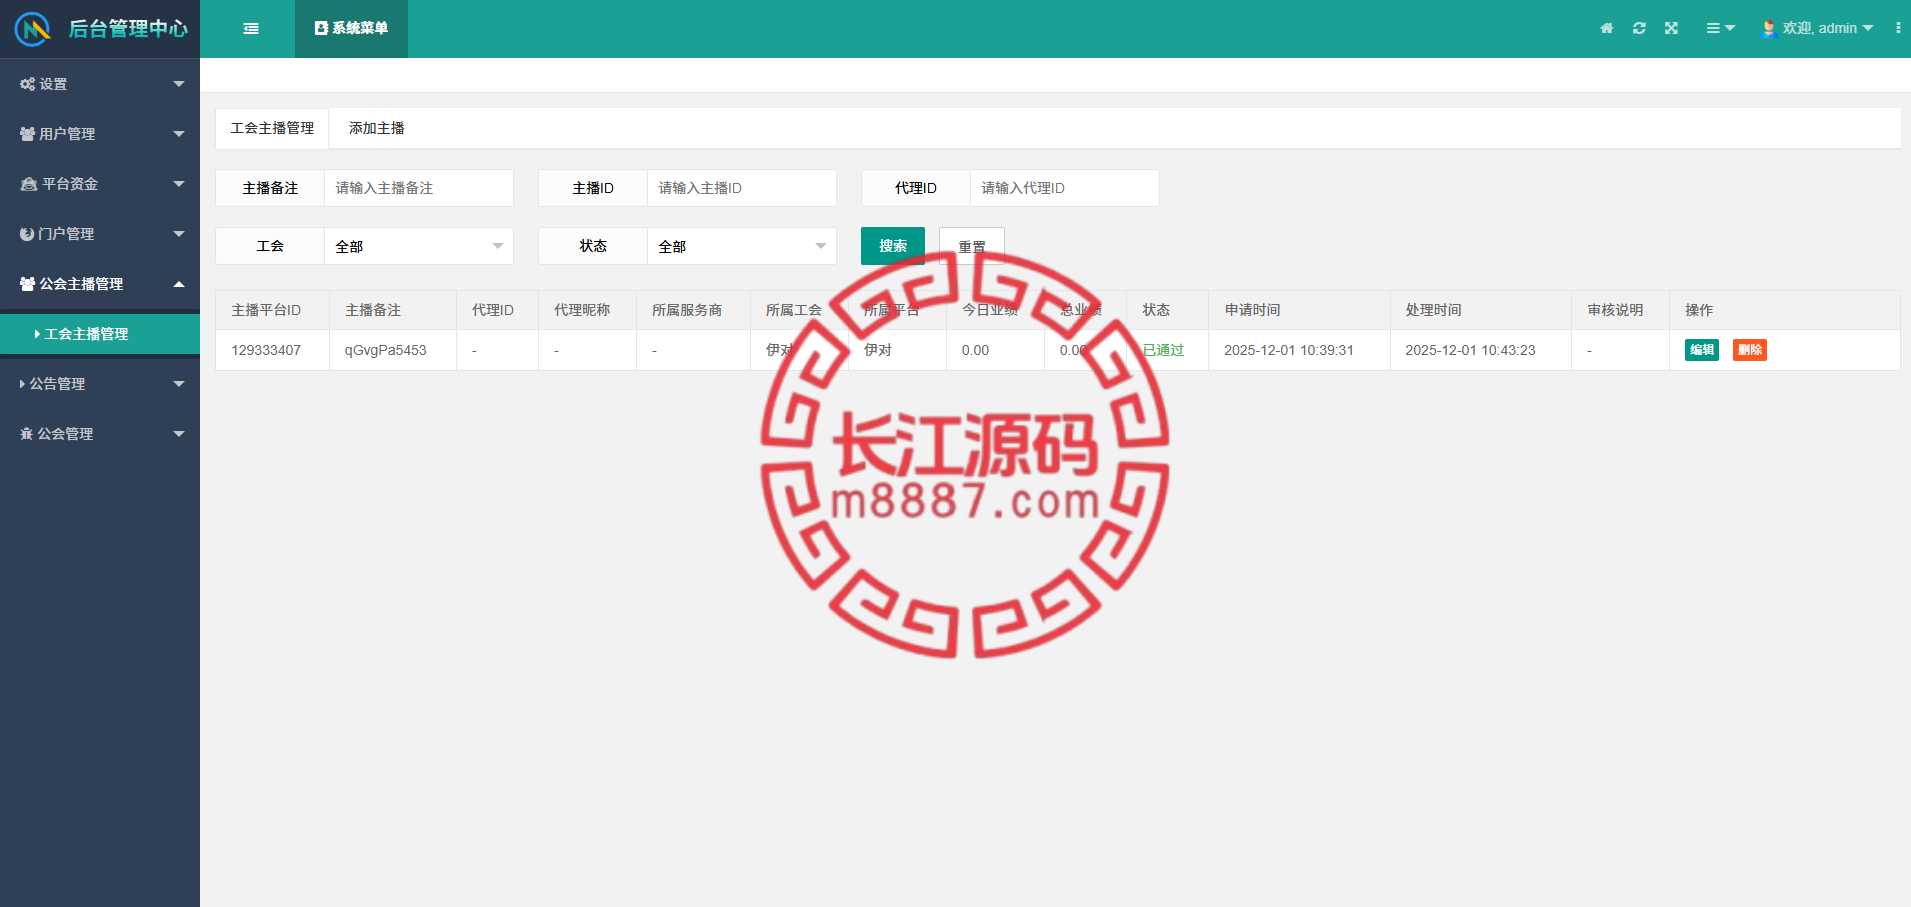Click the admin avatar icon
Image resolution: width=1911 pixels, height=907 pixels.
1769,28
